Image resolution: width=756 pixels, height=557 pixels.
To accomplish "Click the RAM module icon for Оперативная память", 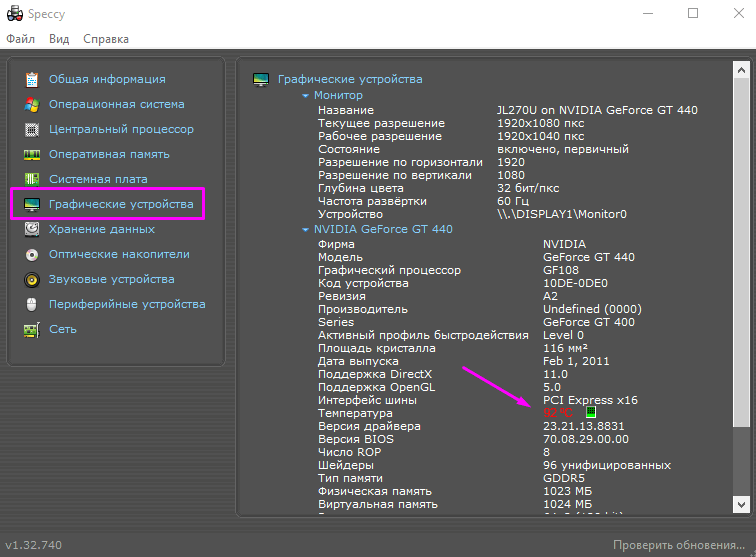I will coord(32,155).
